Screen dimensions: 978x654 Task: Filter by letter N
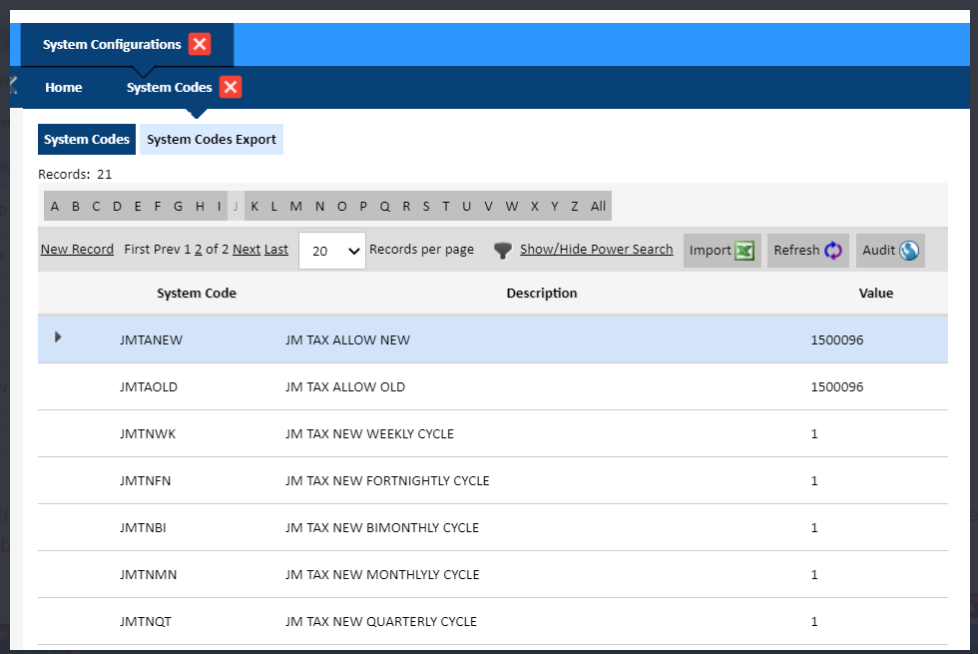[x=320, y=206]
